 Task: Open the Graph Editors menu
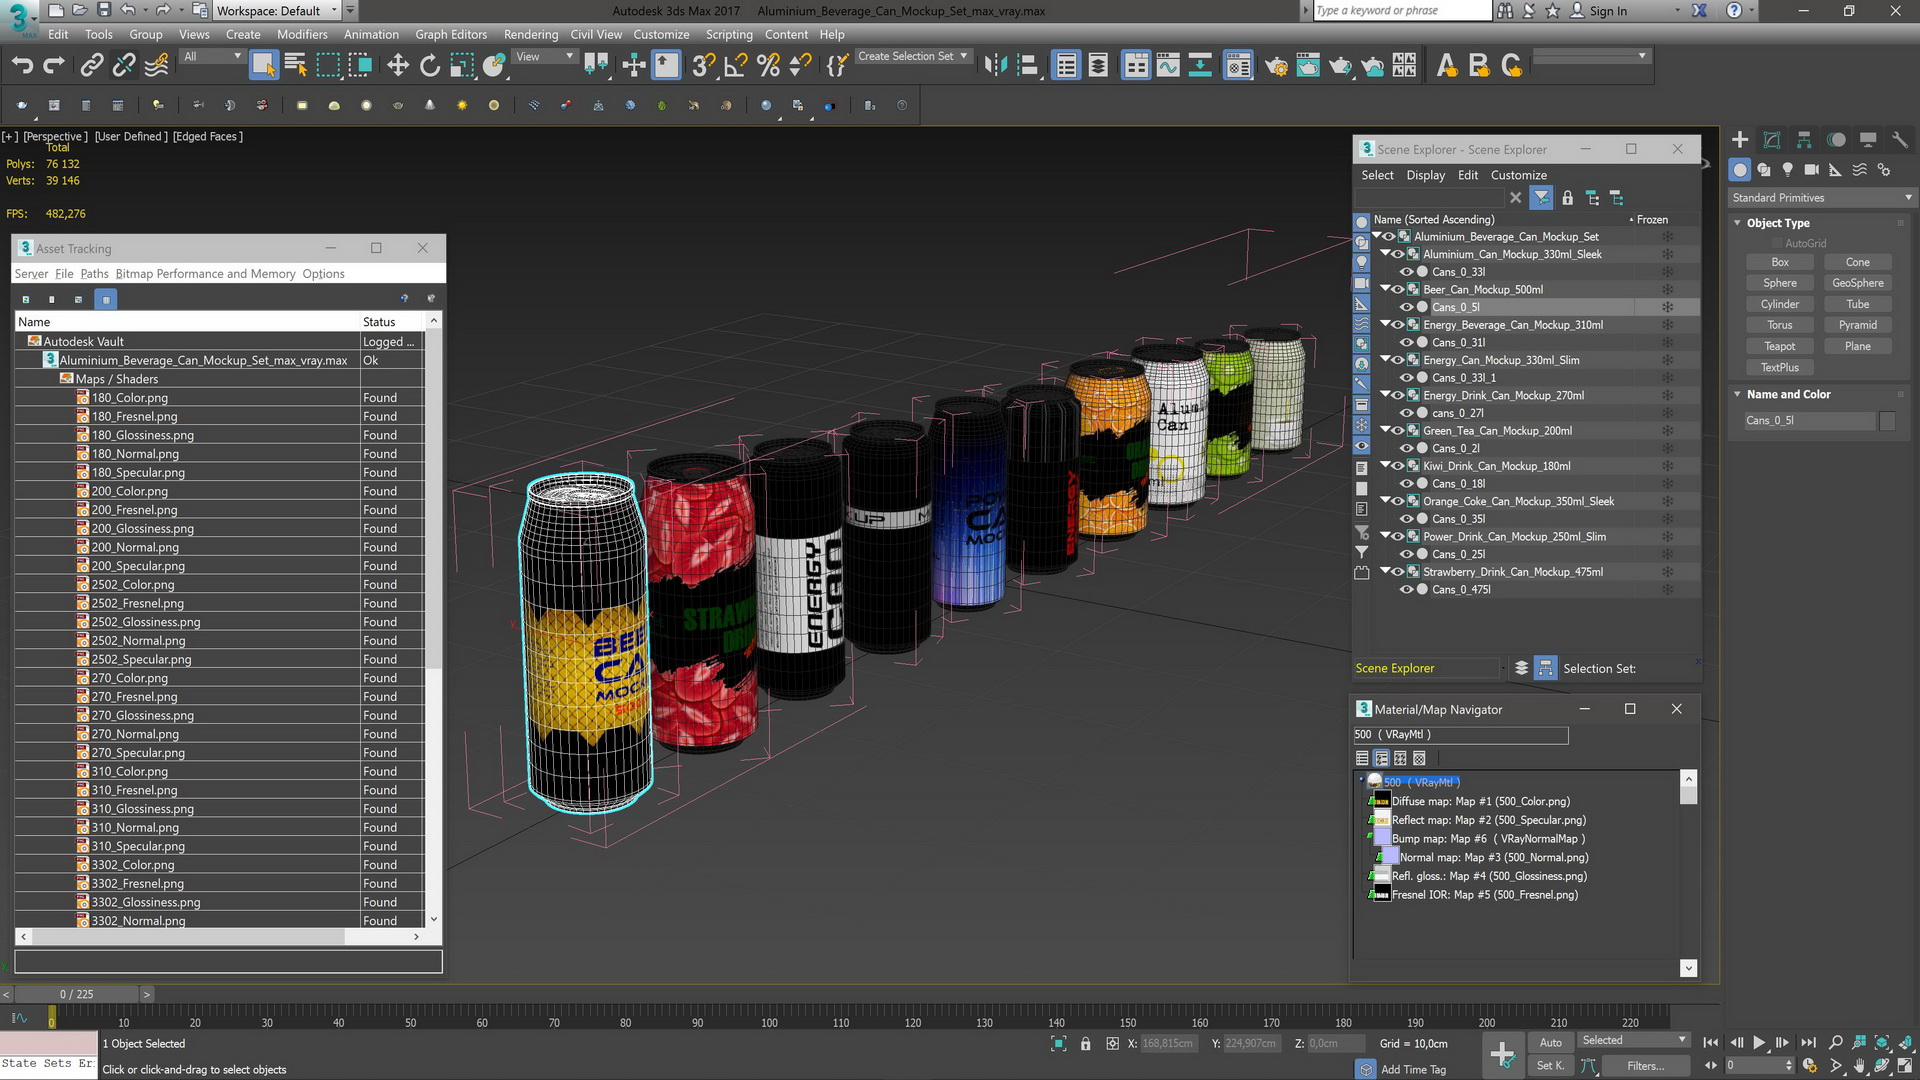pos(451,34)
